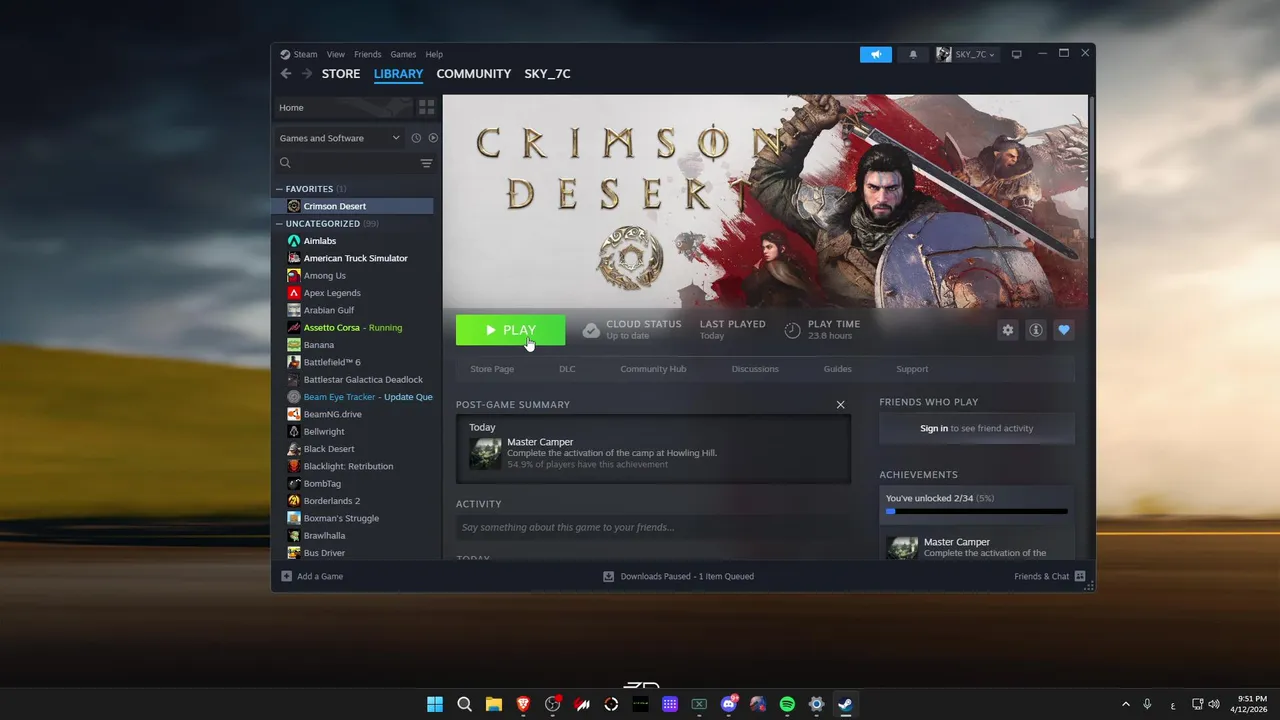Collapse the UNCATEGORIZED category

[280, 224]
